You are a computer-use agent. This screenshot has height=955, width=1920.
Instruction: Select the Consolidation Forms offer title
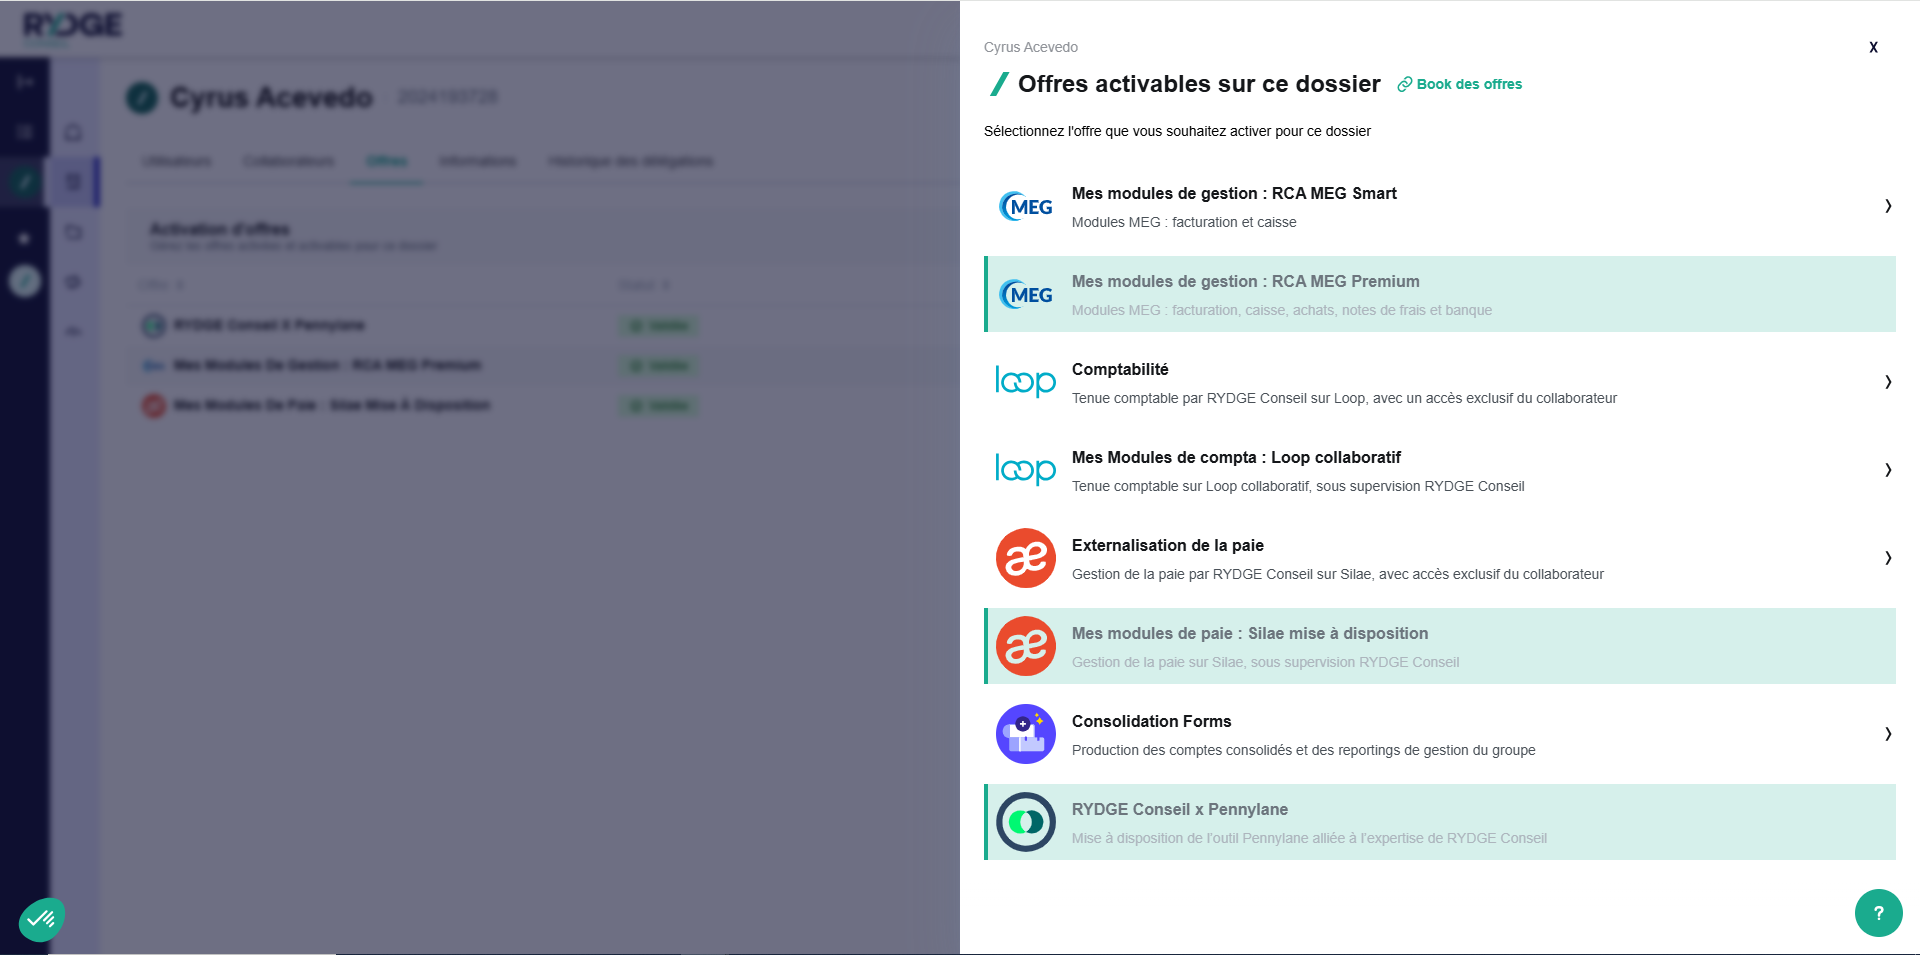pyautogui.click(x=1152, y=721)
